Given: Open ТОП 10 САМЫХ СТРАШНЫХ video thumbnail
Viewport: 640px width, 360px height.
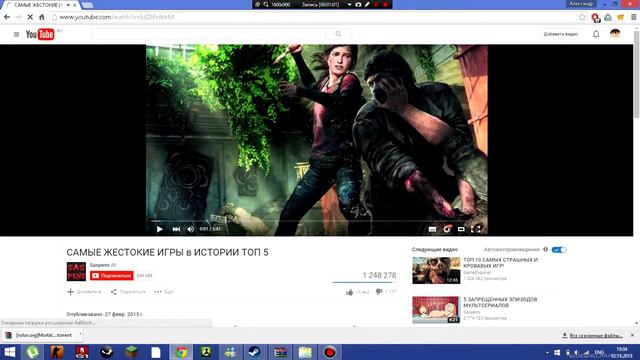Looking at the screenshot, I should pos(436,270).
